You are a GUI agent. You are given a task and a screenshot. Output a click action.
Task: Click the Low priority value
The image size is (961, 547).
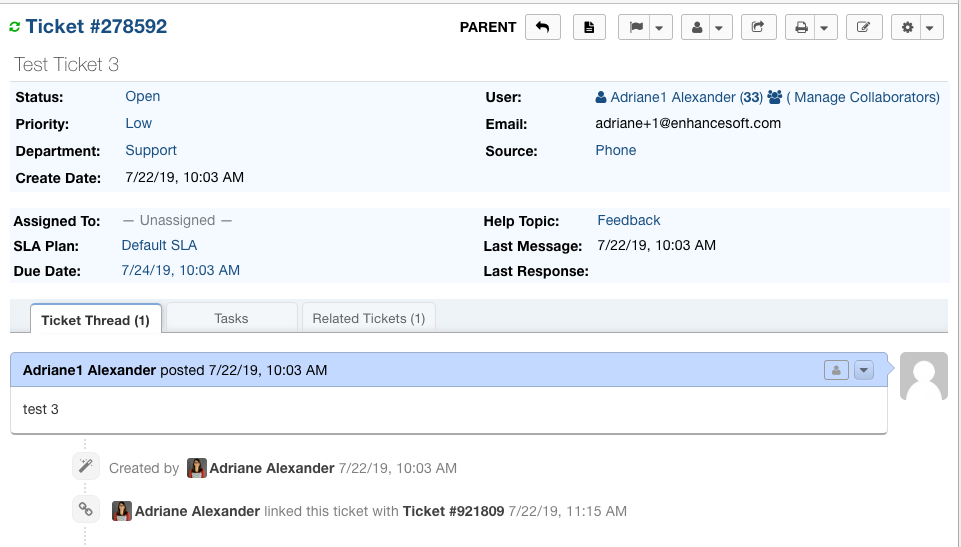pyautogui.click(x=139, y=123)
